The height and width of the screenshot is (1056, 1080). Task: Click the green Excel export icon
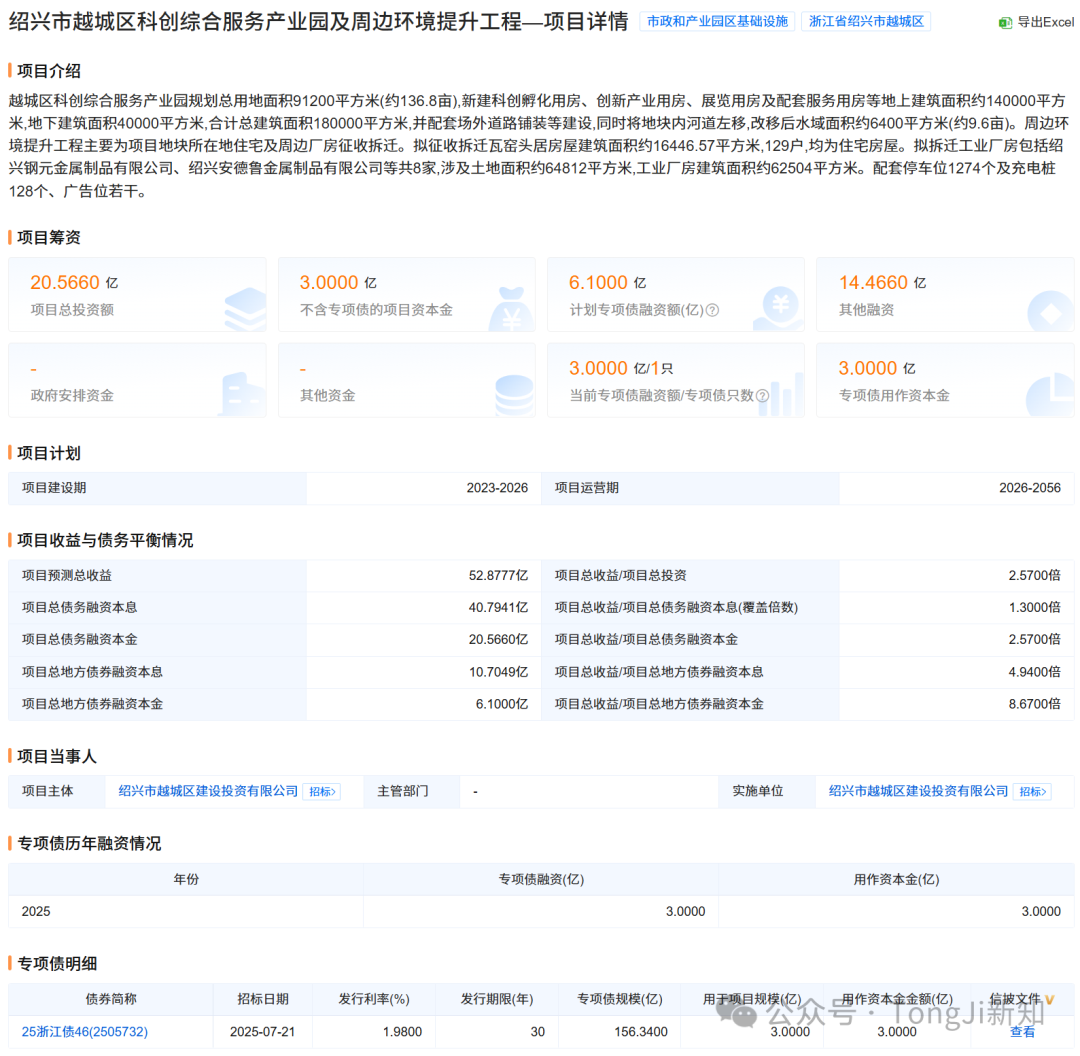(x=1005, y=23)
